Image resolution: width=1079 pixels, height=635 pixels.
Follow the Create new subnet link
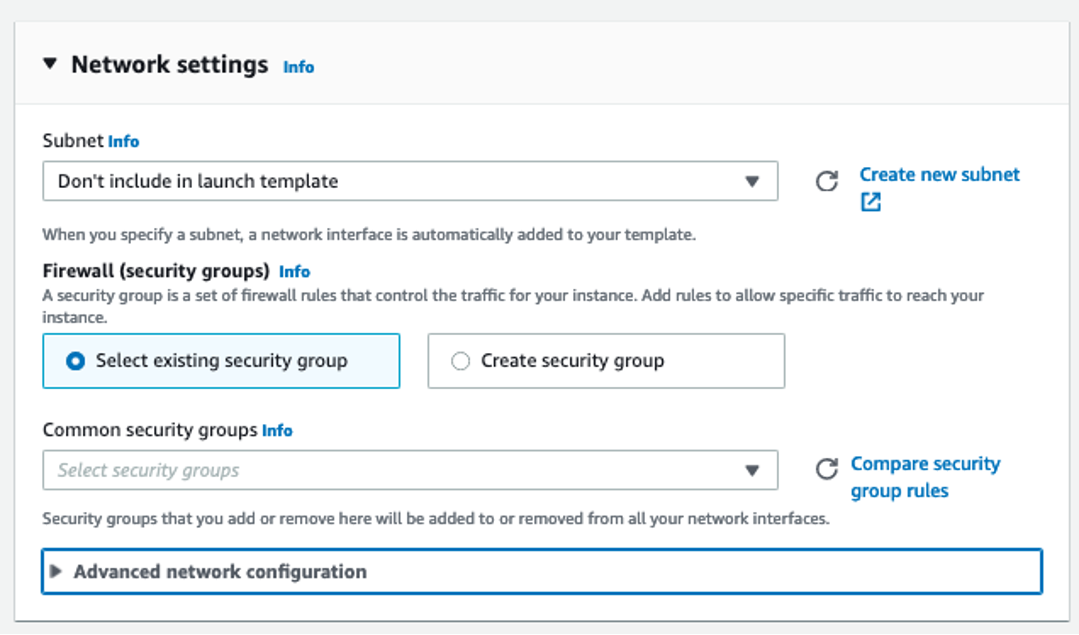938,173
